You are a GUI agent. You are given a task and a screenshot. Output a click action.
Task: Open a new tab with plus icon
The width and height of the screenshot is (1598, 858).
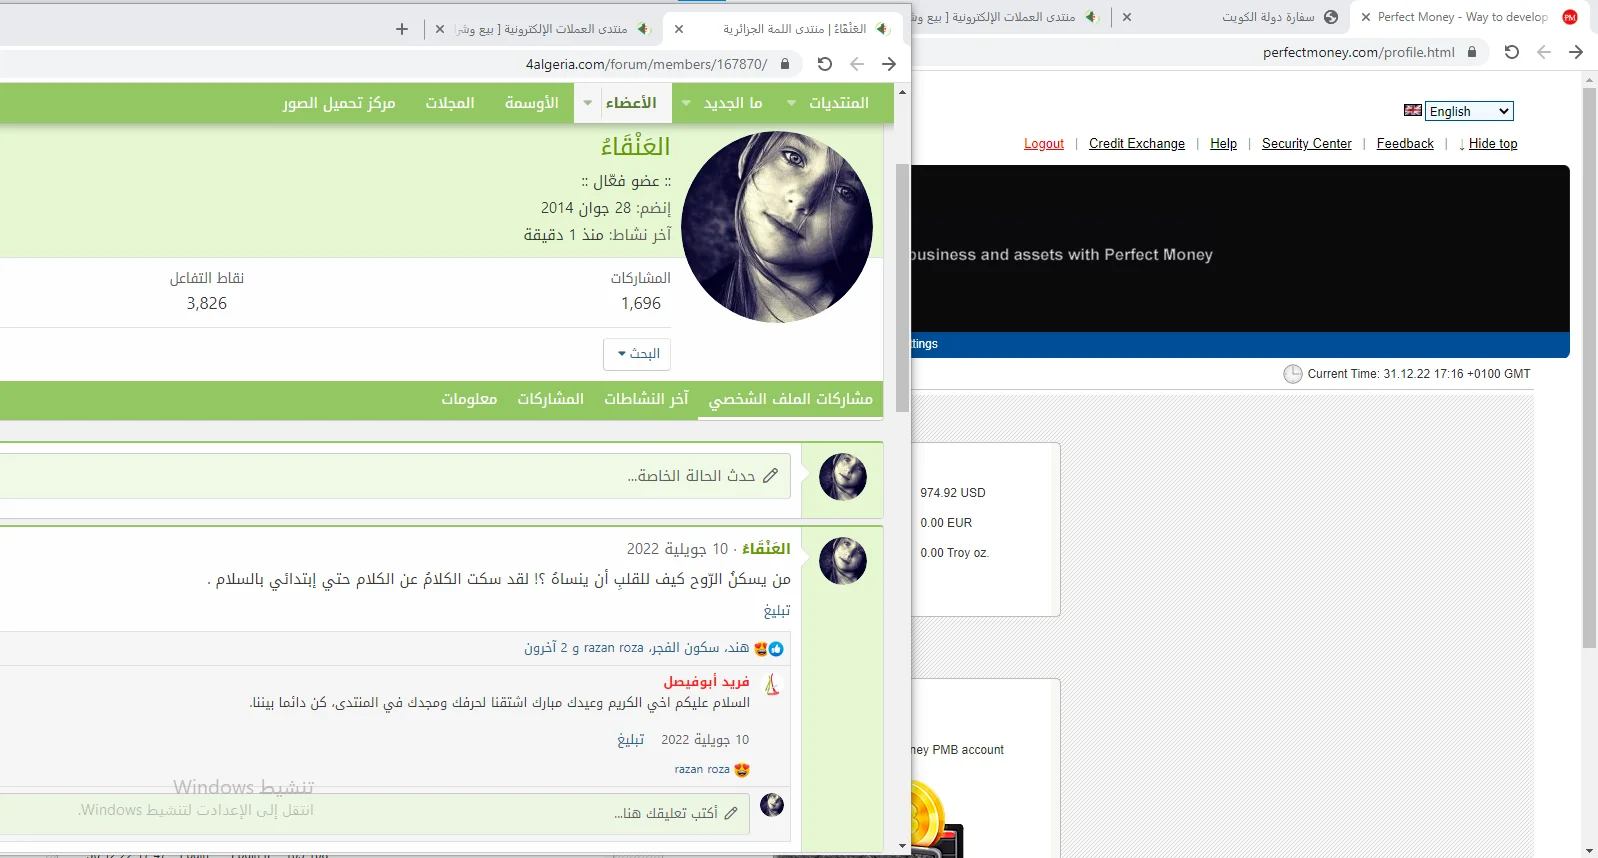click(402, 29)
